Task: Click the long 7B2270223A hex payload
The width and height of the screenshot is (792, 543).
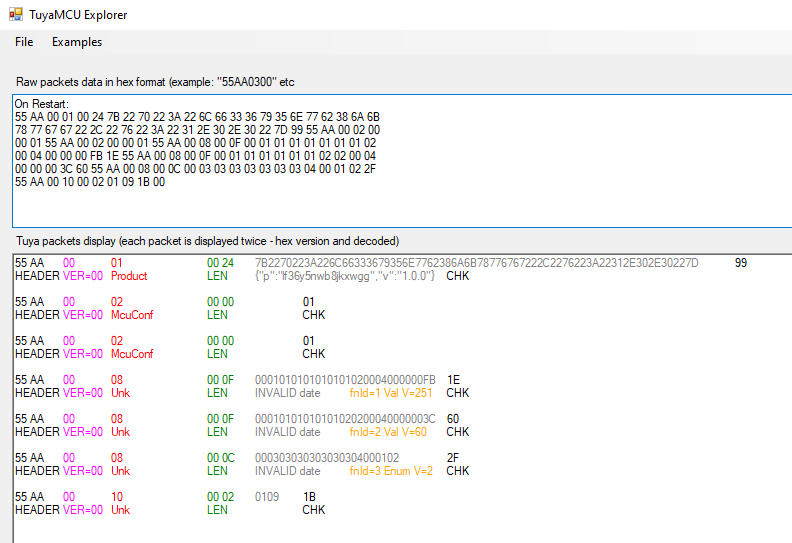Action: (x=476, y=263)
